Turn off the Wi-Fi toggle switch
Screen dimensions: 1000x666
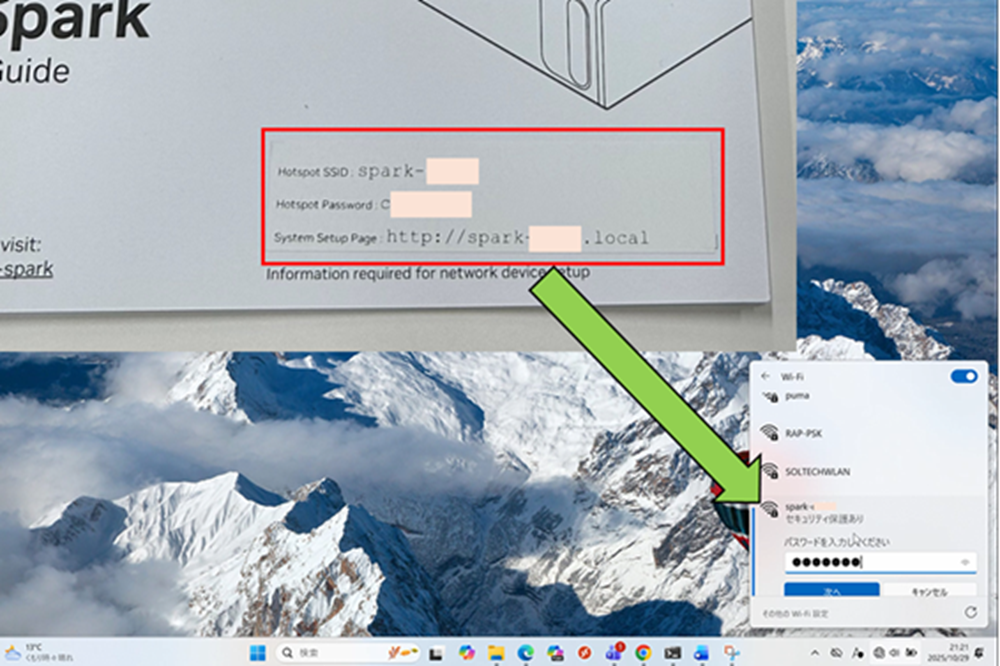[x=964, y=377]
